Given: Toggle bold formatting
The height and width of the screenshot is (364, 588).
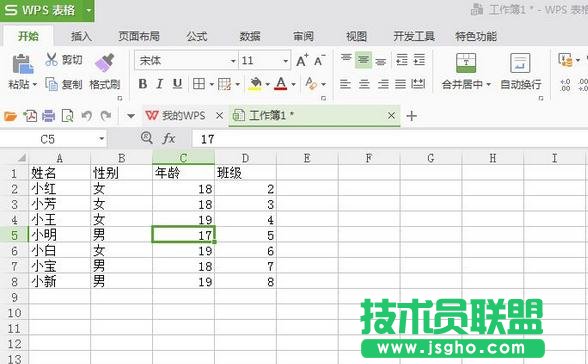Looking at the screenshot, I should tap(142, 84).
